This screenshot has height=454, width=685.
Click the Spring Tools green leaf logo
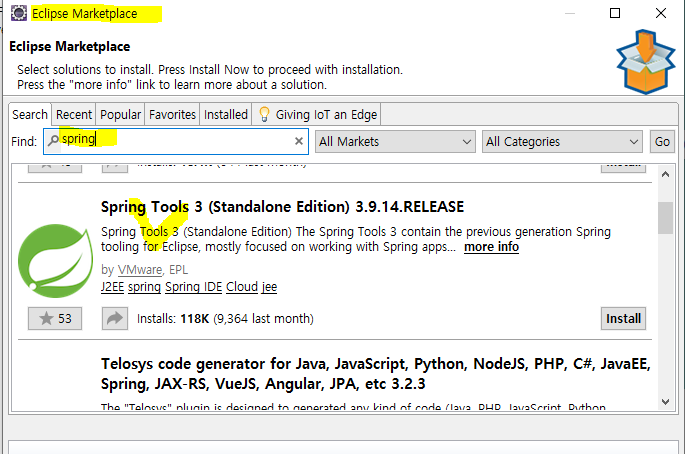click(55, 261)
